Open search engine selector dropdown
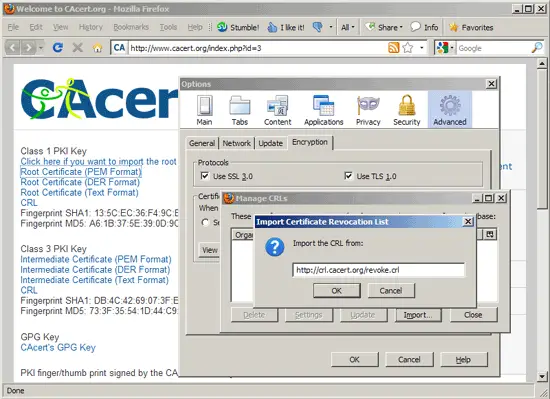This screenshot has height=399, width=550. 452,48
